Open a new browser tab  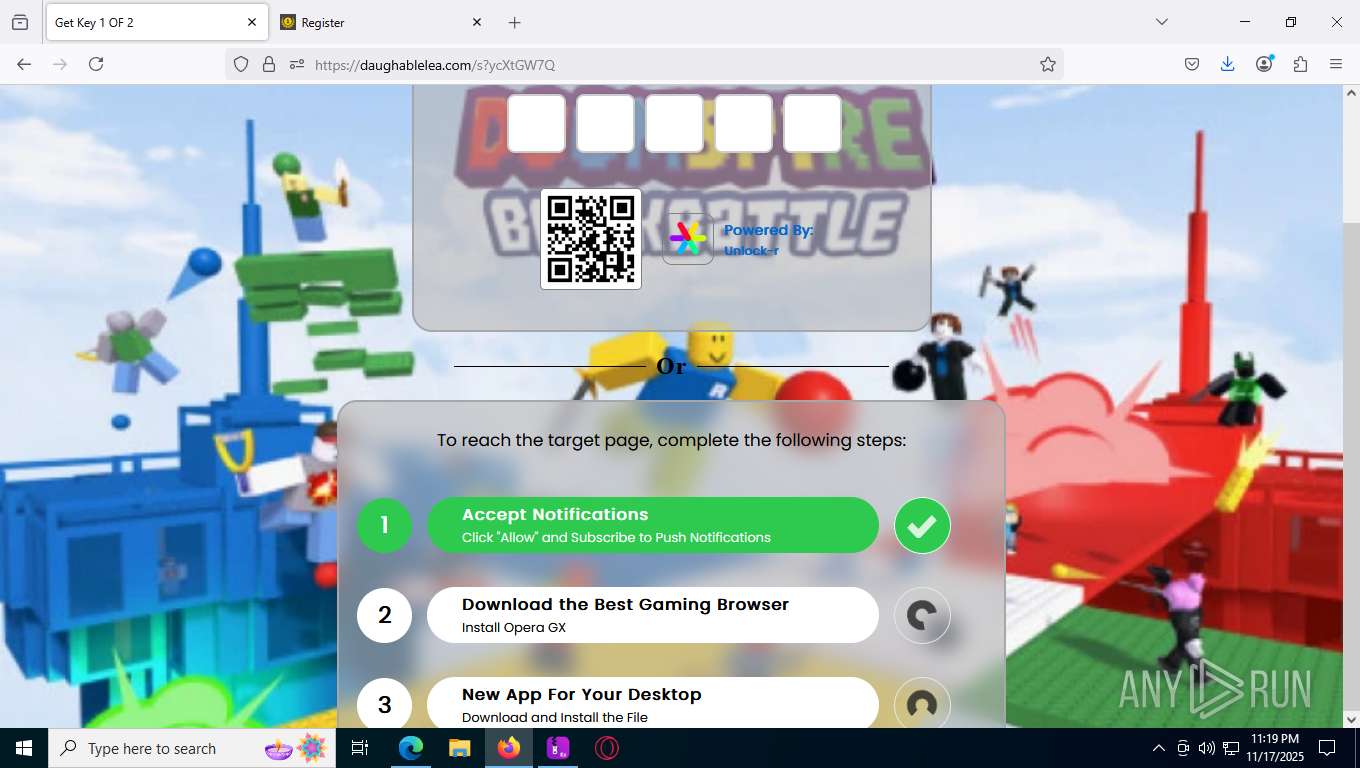(x=514, y=22)
